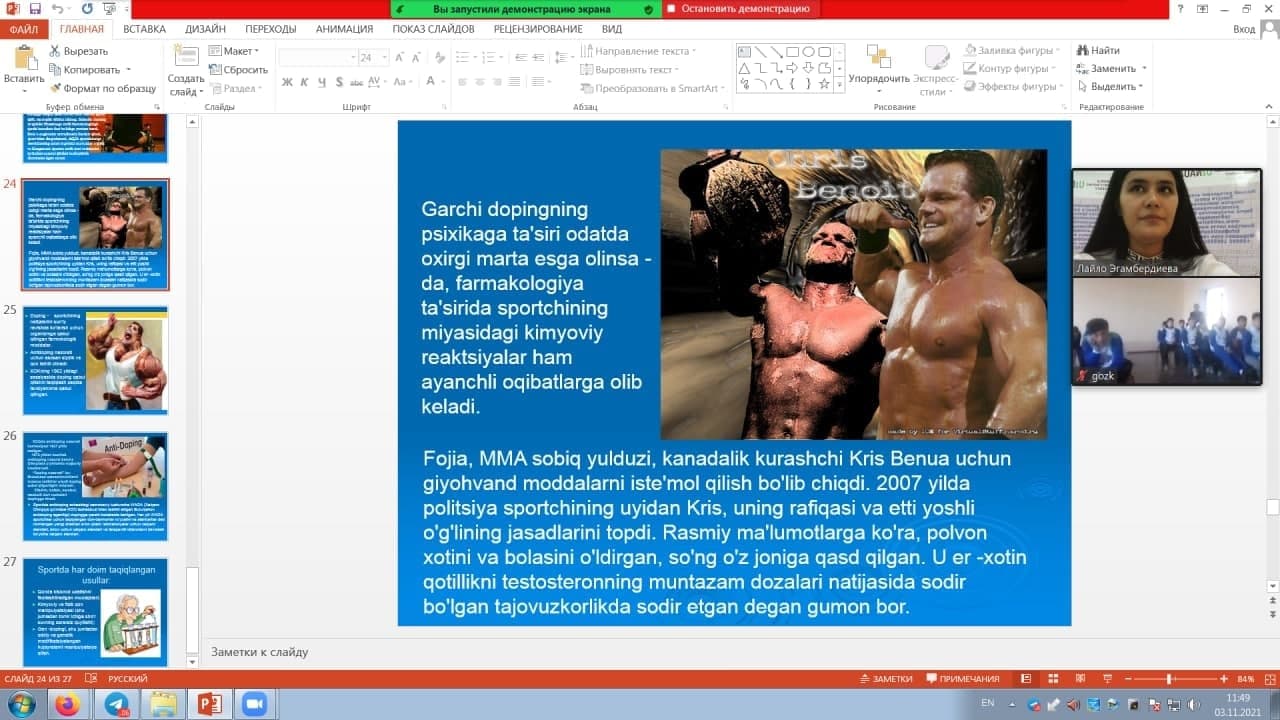Switch to ВИД ribbon tab
This screenshot has height=720, width=1280.
click(612, 29)
